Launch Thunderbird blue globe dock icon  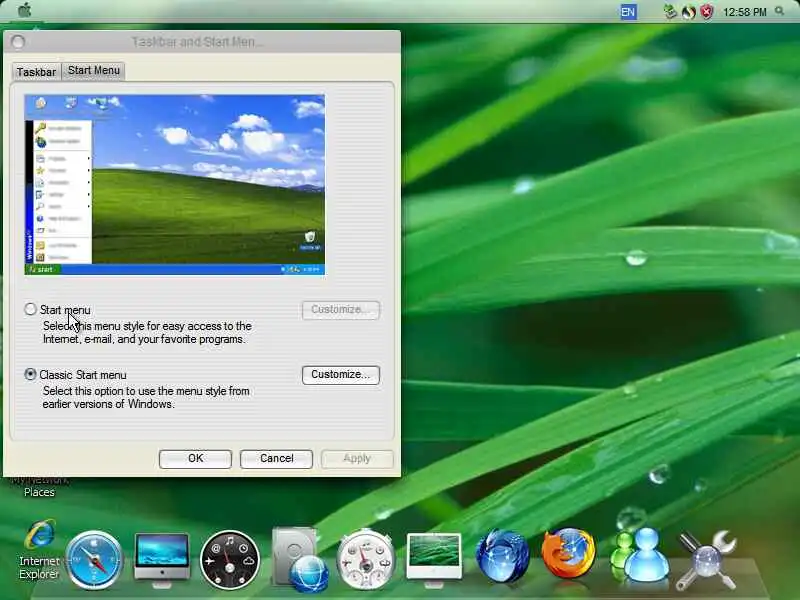pos(502,556)
